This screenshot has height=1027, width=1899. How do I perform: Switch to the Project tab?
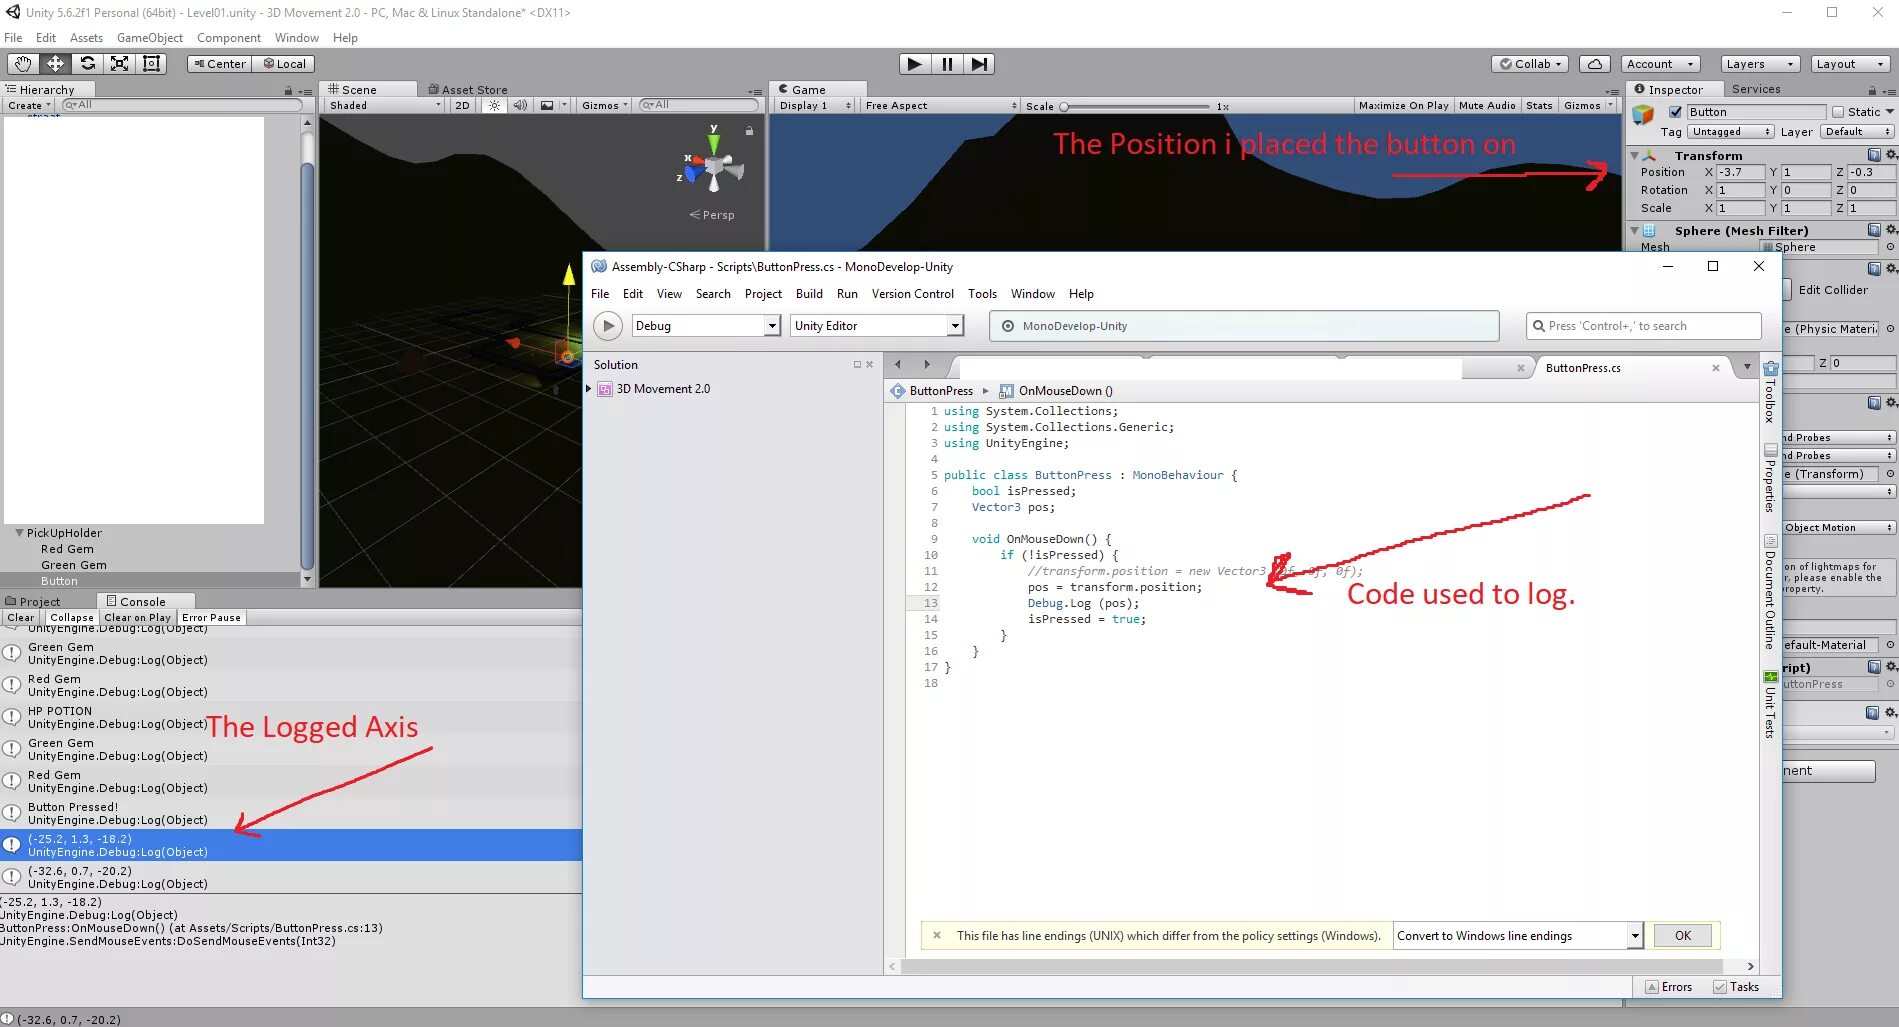point(33,601)
